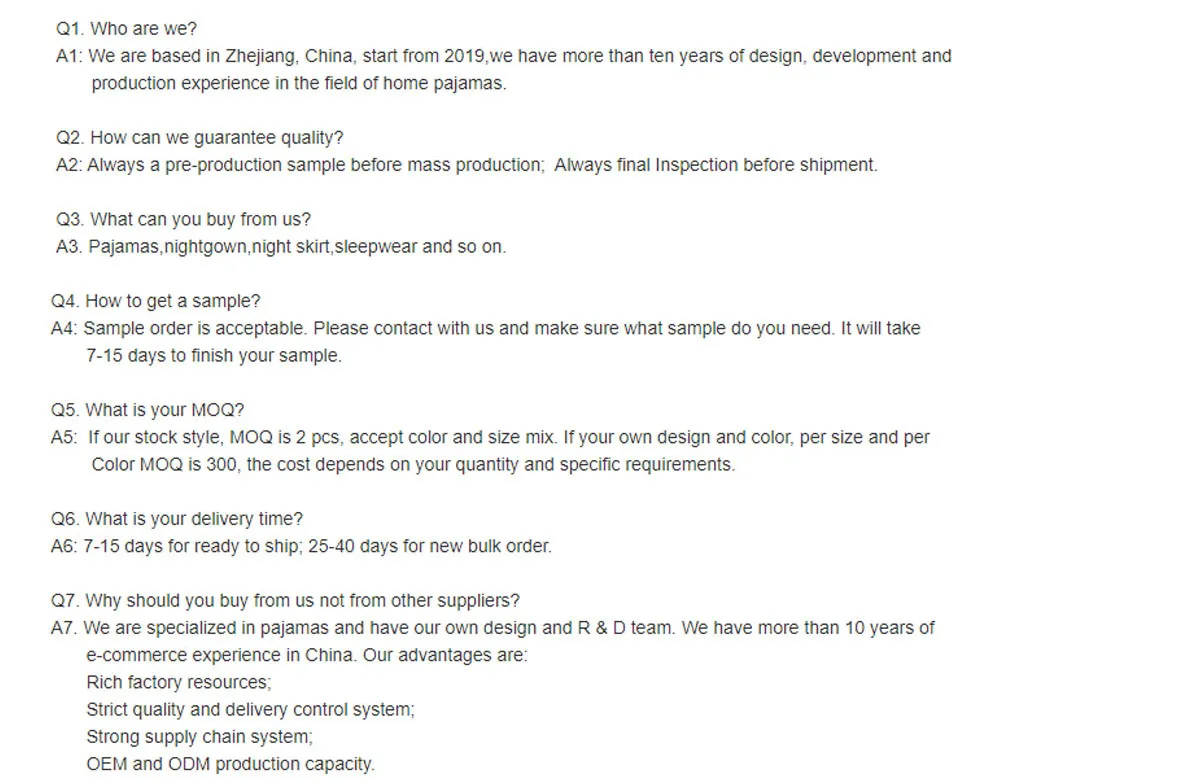Select "Strict quality and delivery control system;" text
The height and width of the screenshot is (781, 1200).
pos(250,709)
